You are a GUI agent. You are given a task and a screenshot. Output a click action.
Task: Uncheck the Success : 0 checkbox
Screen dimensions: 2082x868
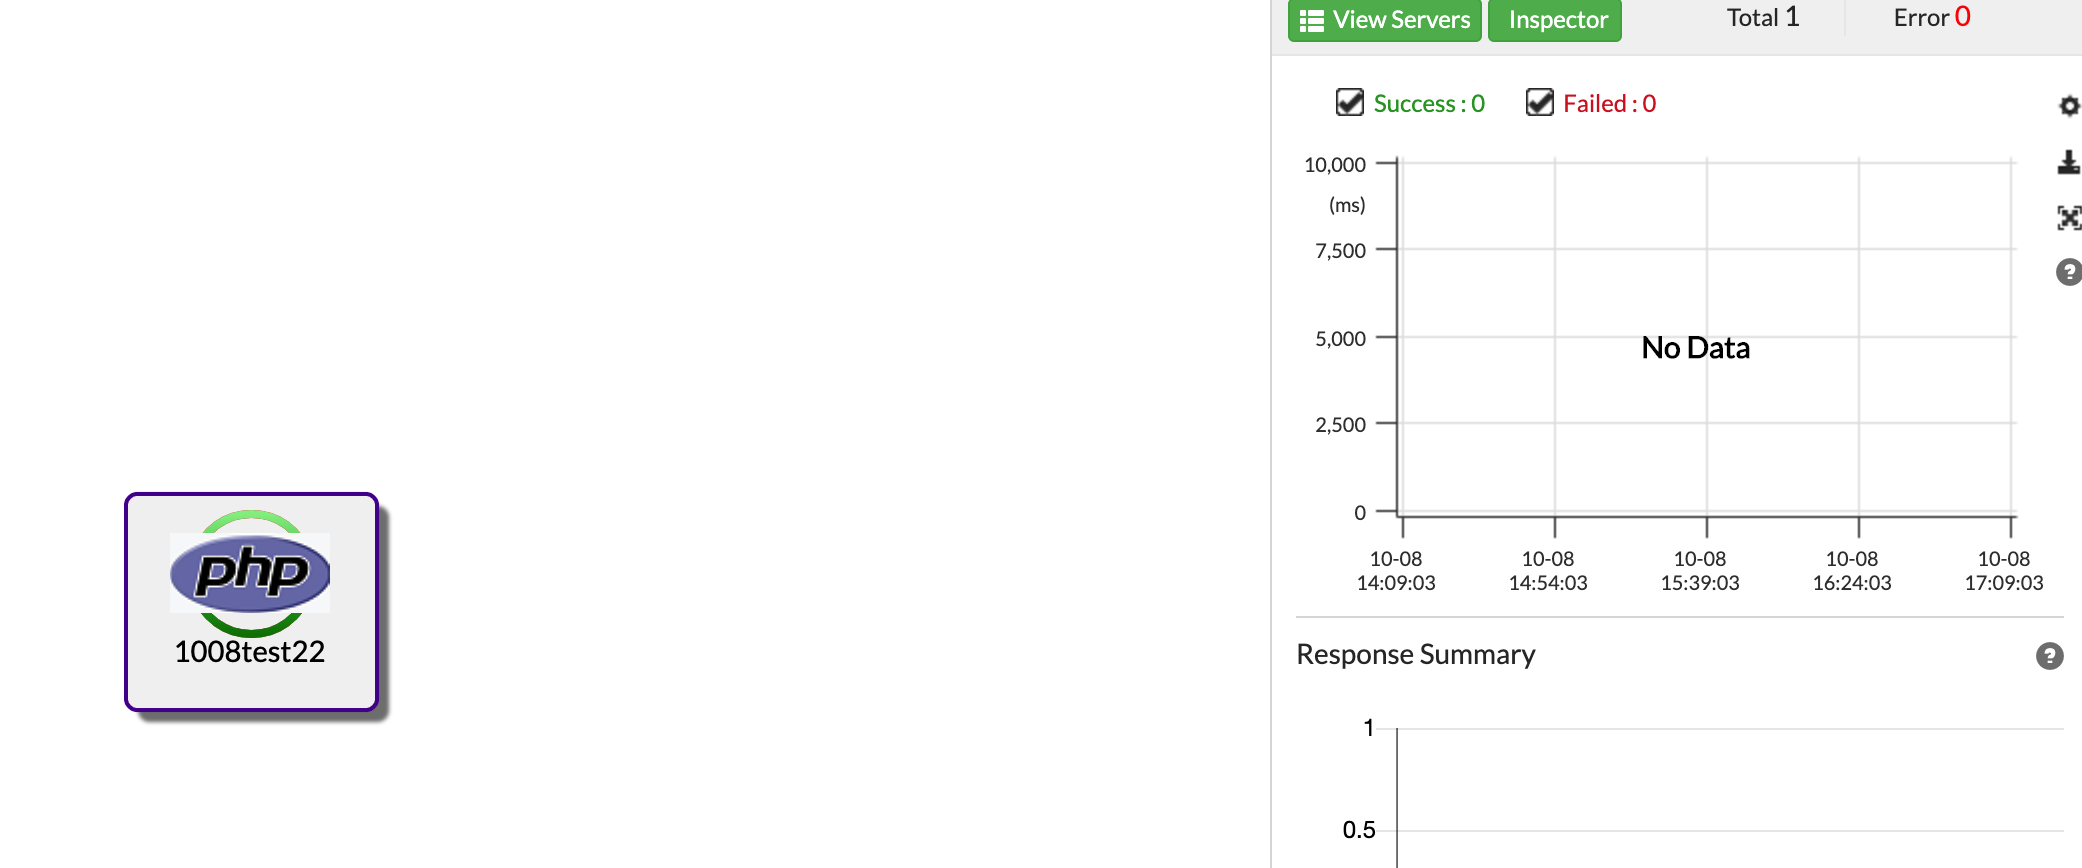[1348, 101]
